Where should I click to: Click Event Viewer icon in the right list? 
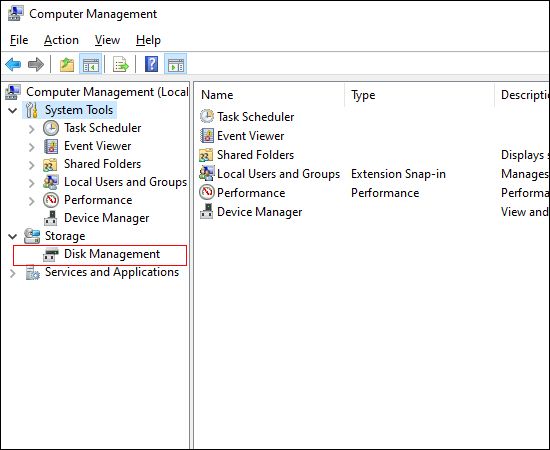207,136
